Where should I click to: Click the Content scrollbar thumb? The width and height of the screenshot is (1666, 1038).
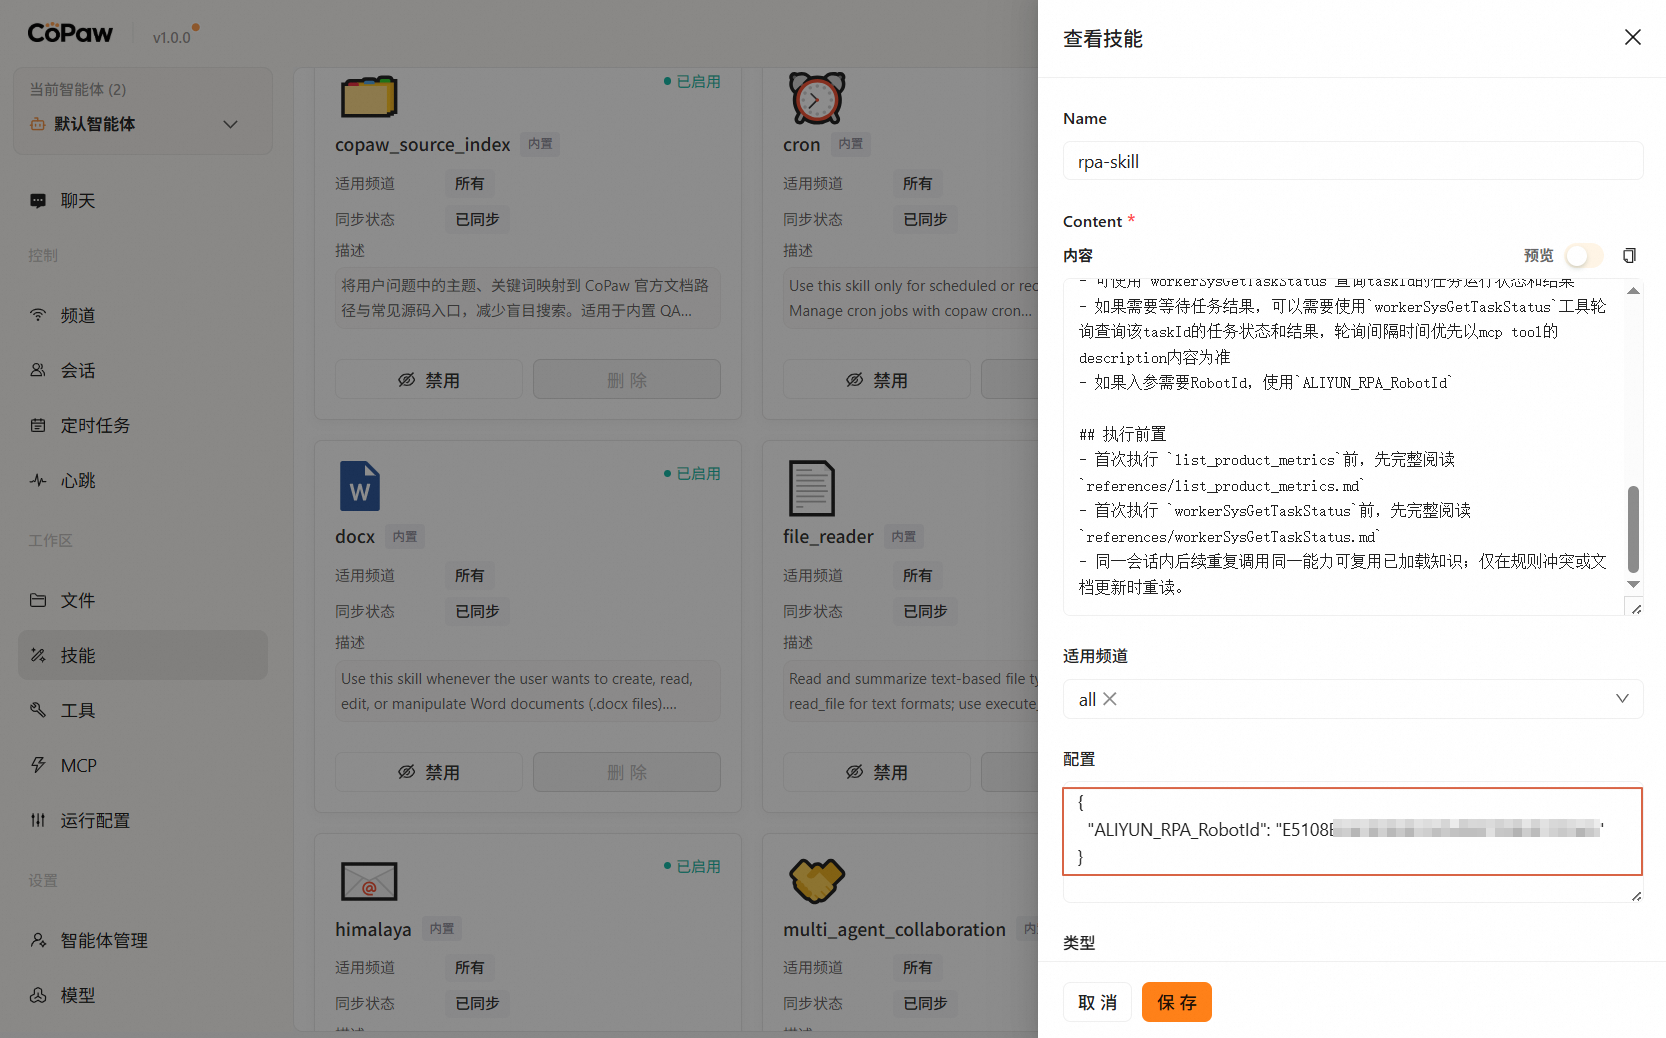[1633, 529]
